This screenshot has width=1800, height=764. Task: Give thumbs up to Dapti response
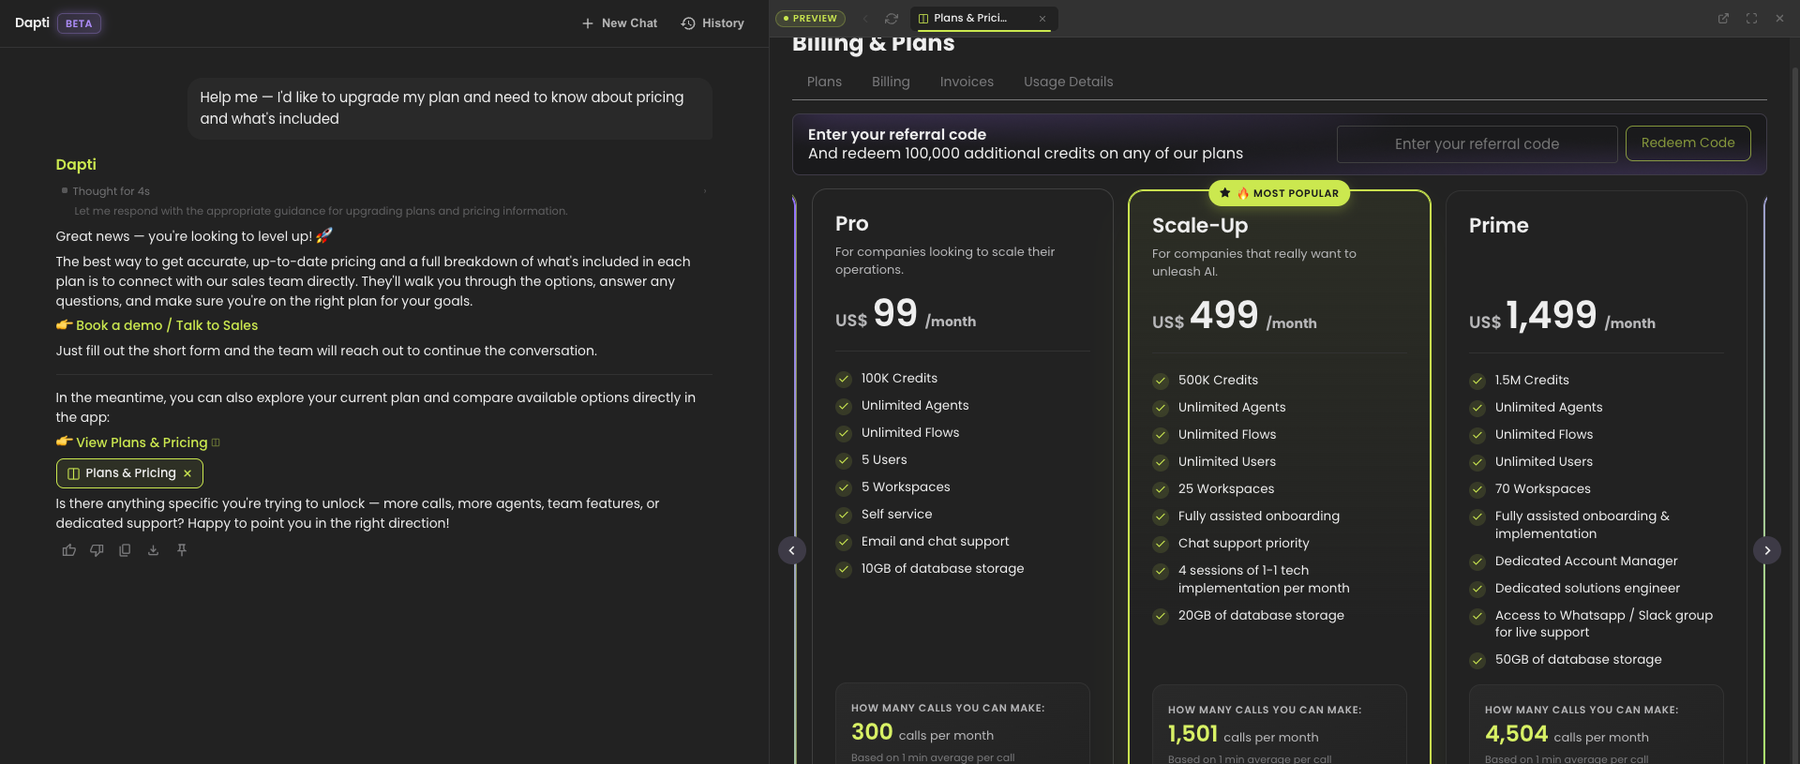pos(69,550)
